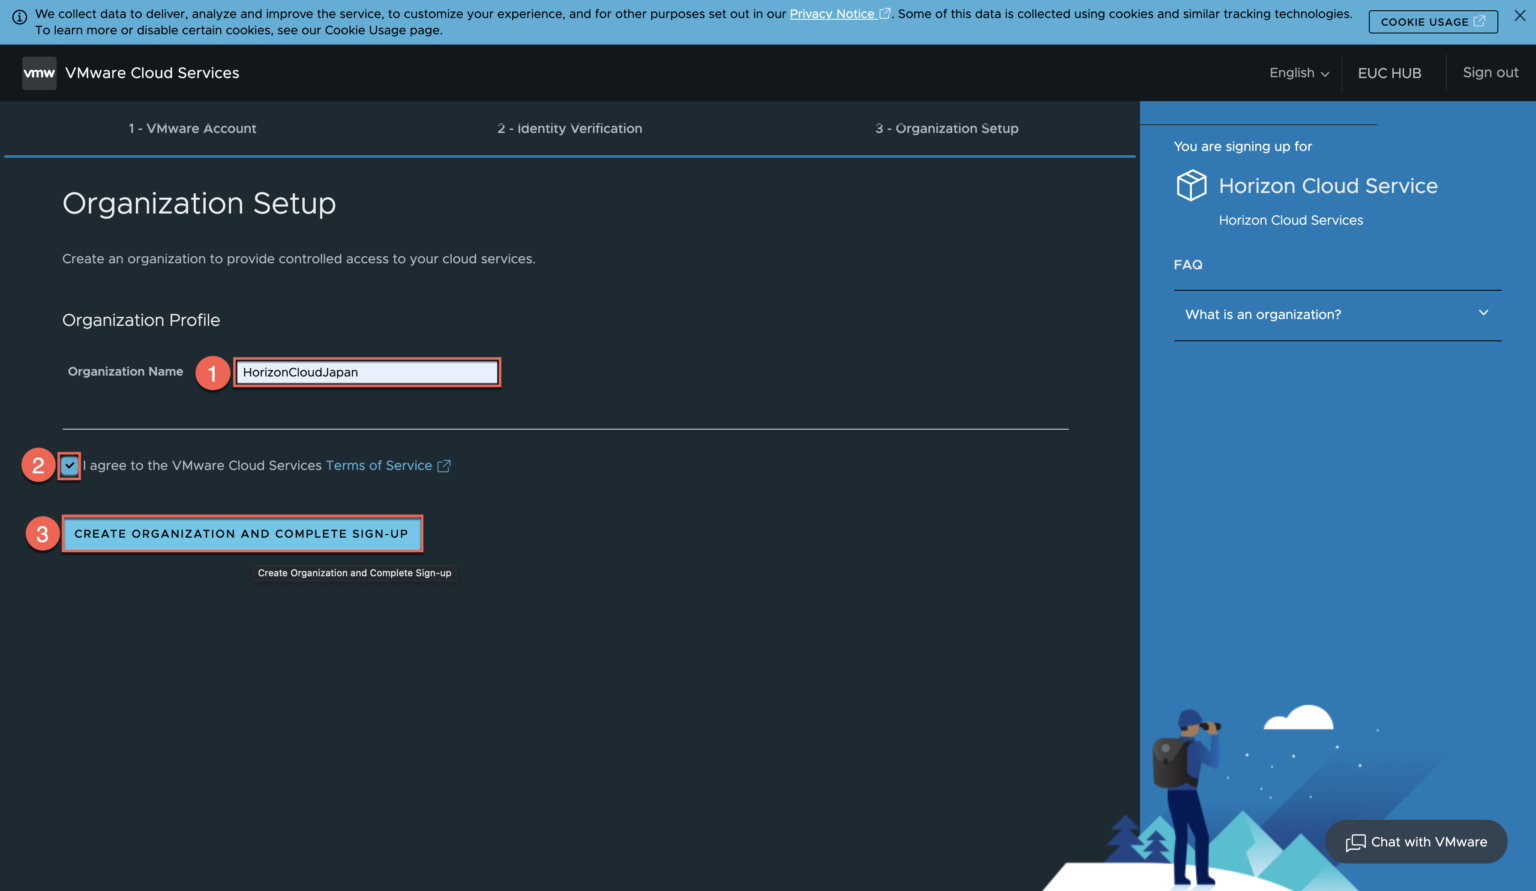Click the You are signing up for text
This screenshot has width=1536, height=891.
(1243, 146)
